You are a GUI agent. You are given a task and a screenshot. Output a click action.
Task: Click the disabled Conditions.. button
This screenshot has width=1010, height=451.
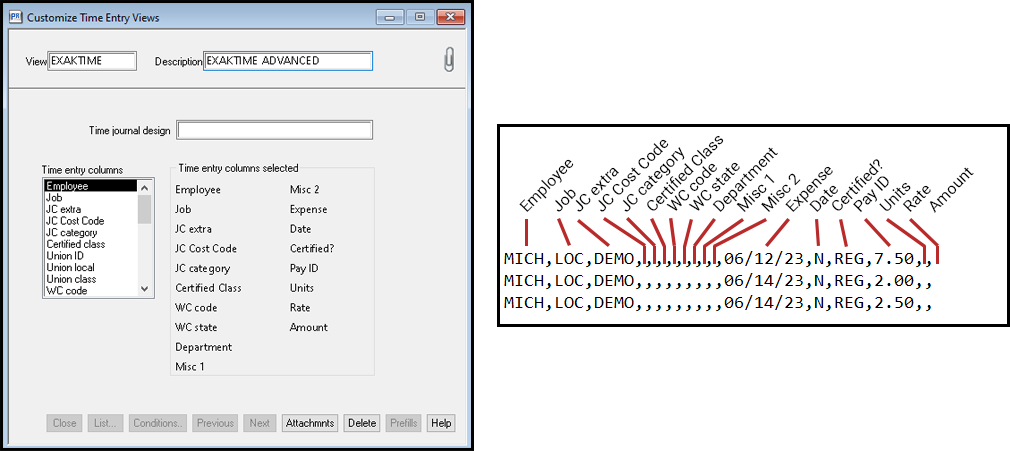(158, 423)
